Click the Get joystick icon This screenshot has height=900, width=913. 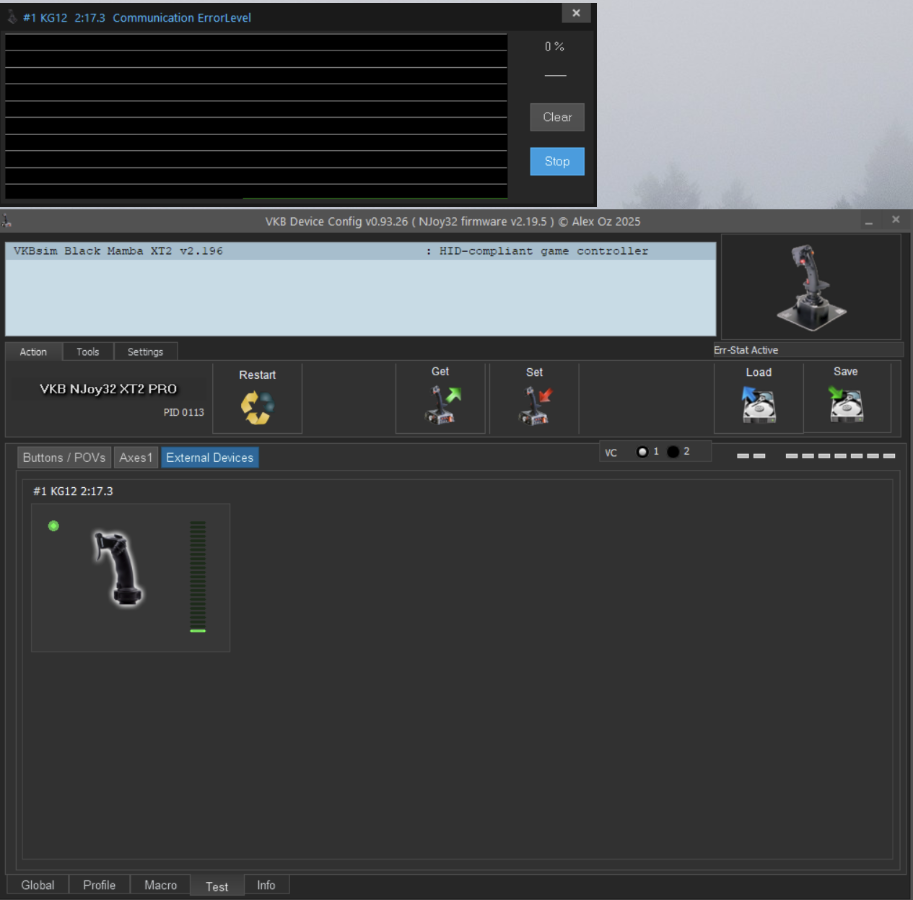click(x=441, y=405)
